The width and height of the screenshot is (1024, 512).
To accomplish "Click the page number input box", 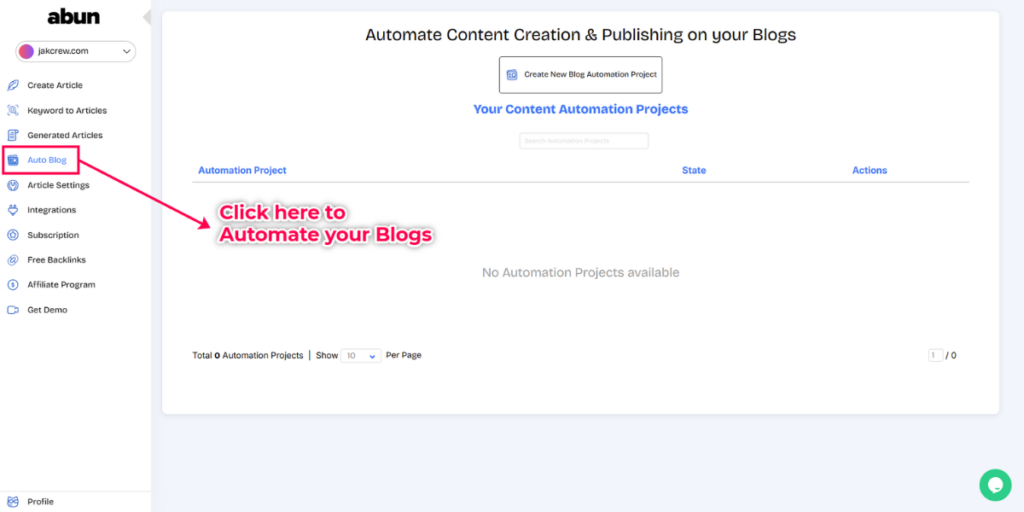I will (x=935, y=356).
